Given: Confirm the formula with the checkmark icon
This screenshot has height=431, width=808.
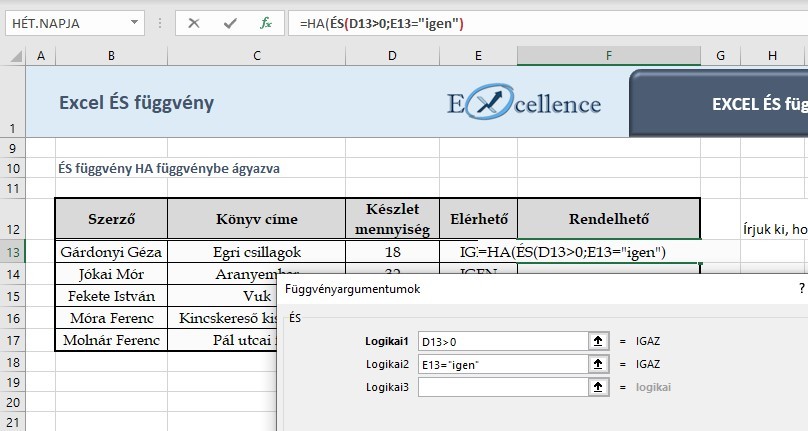Looking at the screenshot, I should click(230, 23).
